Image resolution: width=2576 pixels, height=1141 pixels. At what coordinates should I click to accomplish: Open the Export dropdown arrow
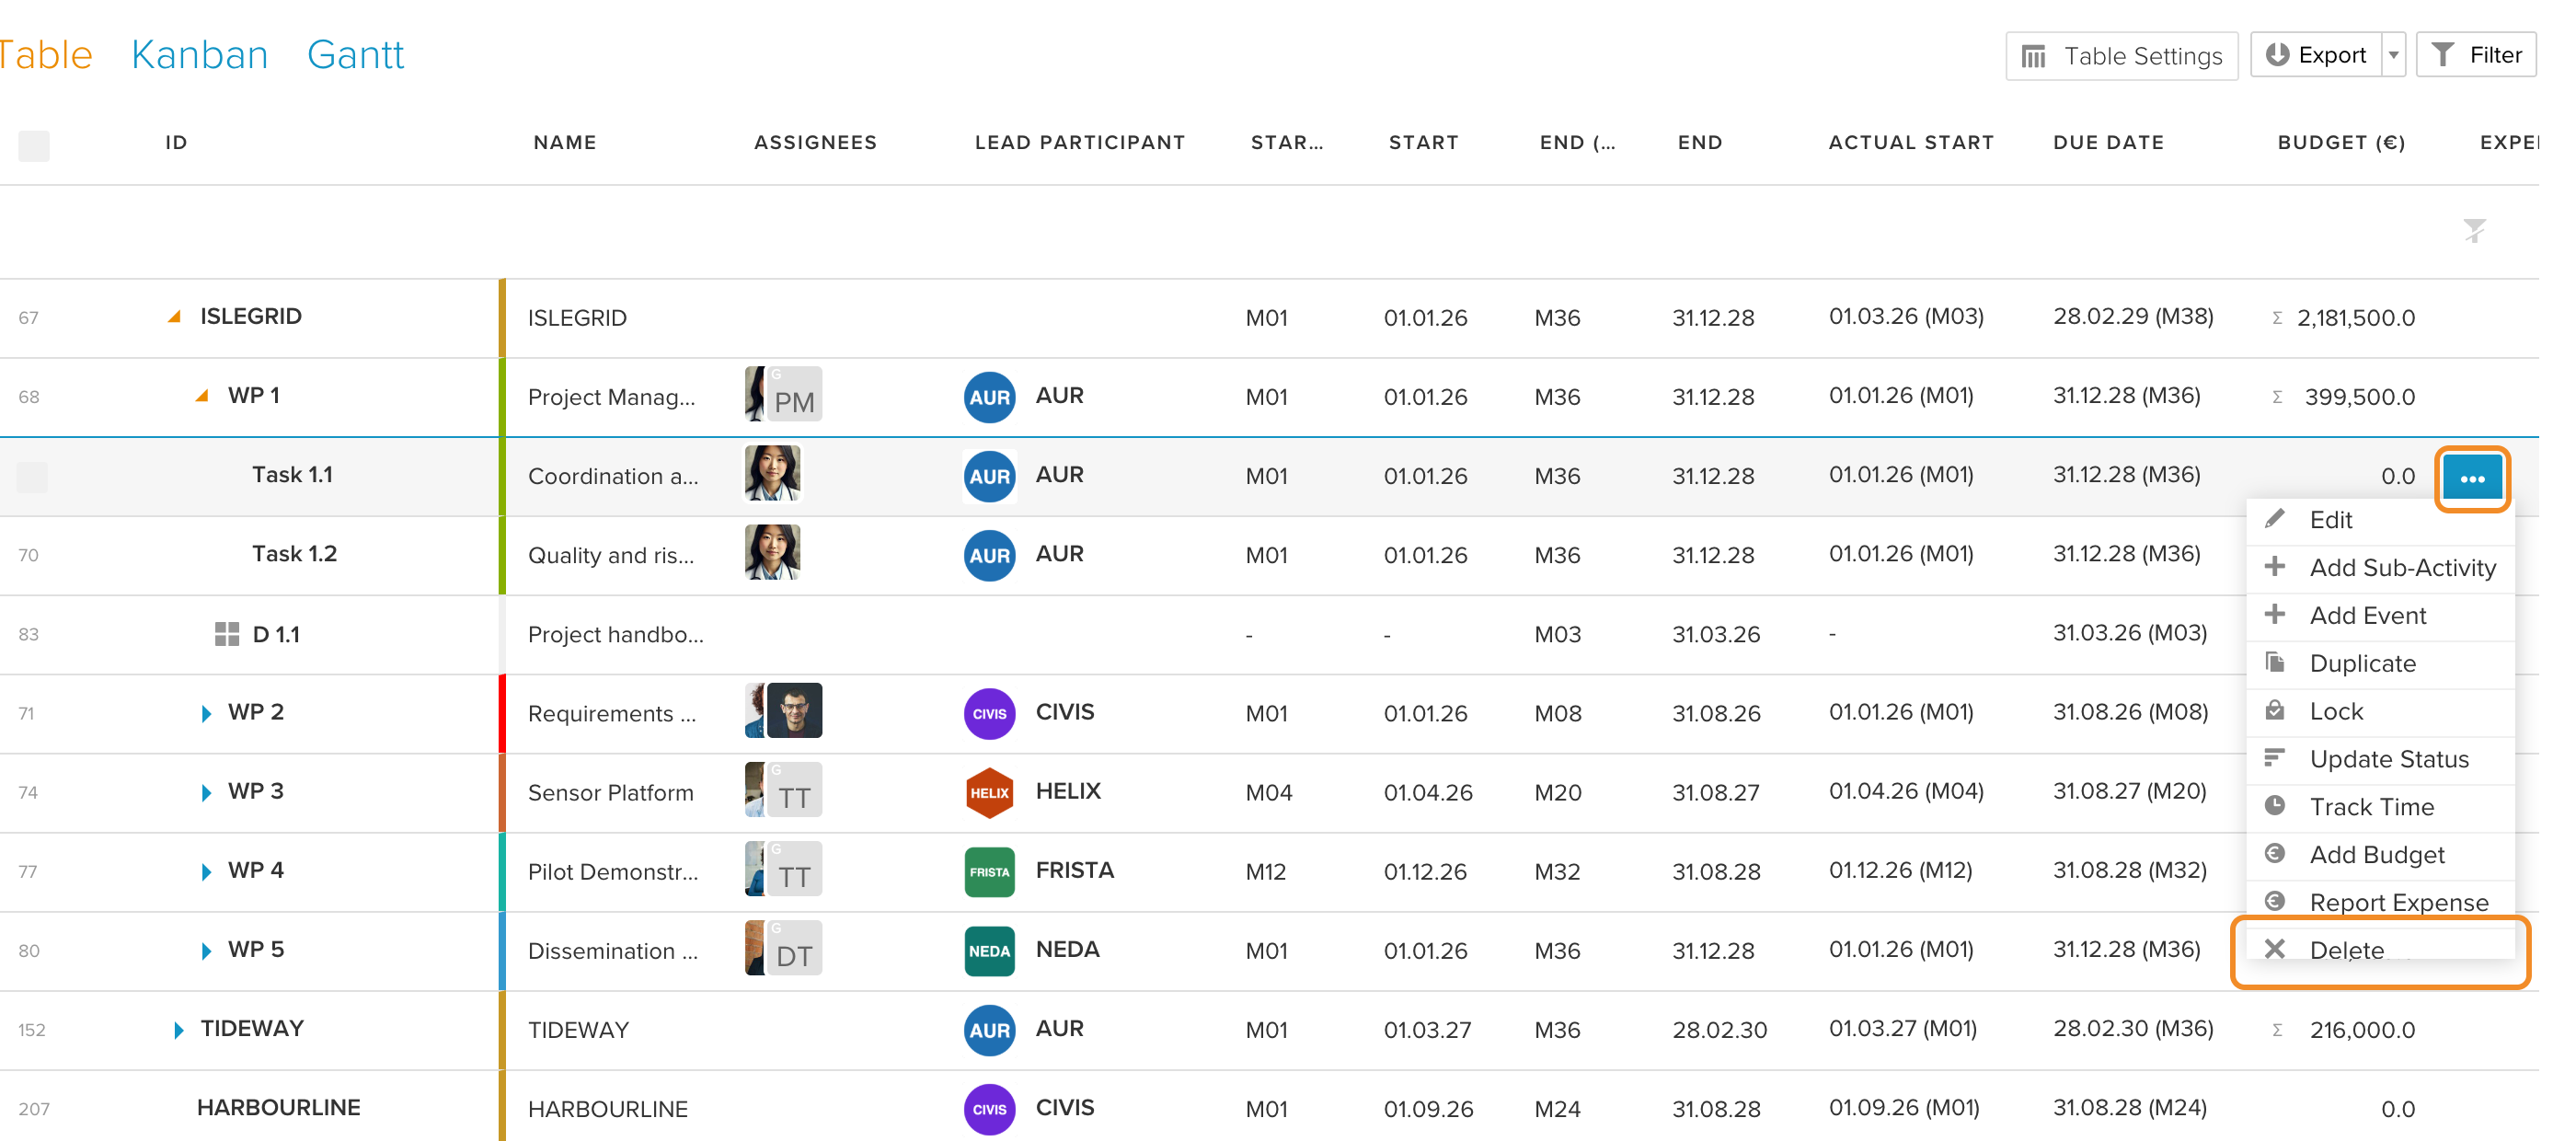click(x=2393, y=55)
